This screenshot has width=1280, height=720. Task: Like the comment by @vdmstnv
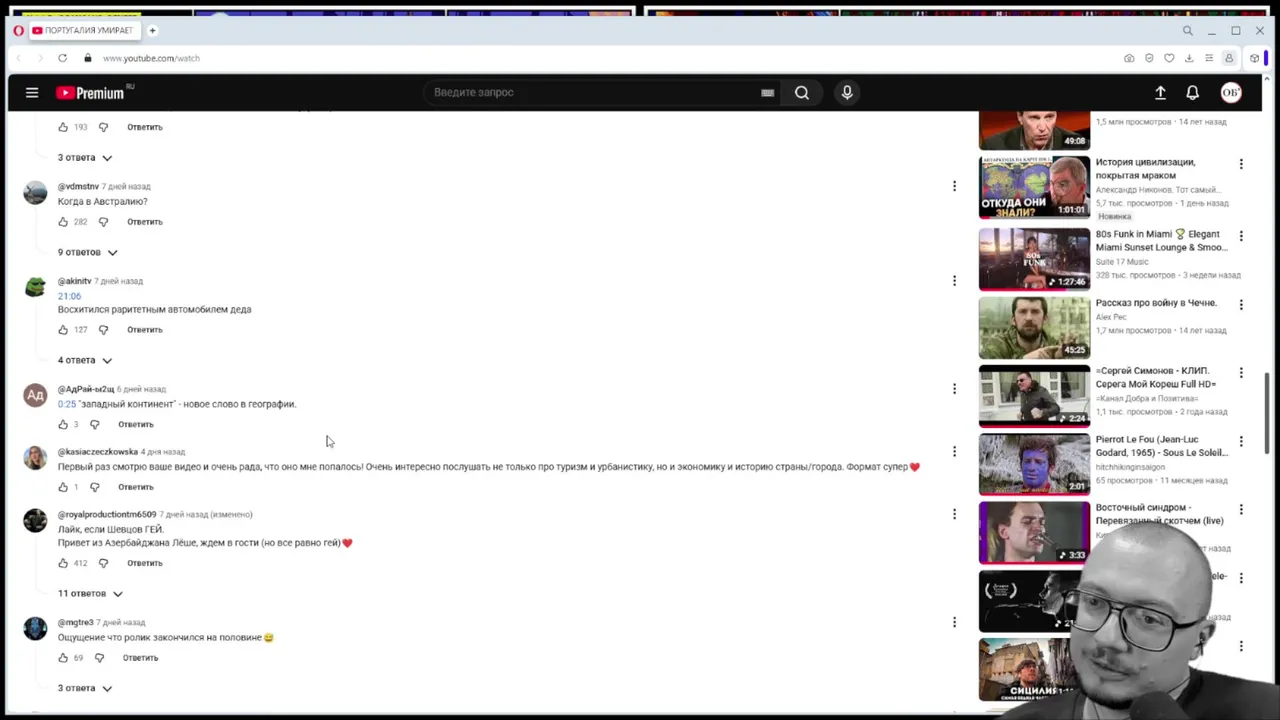[x=63, y=222]
